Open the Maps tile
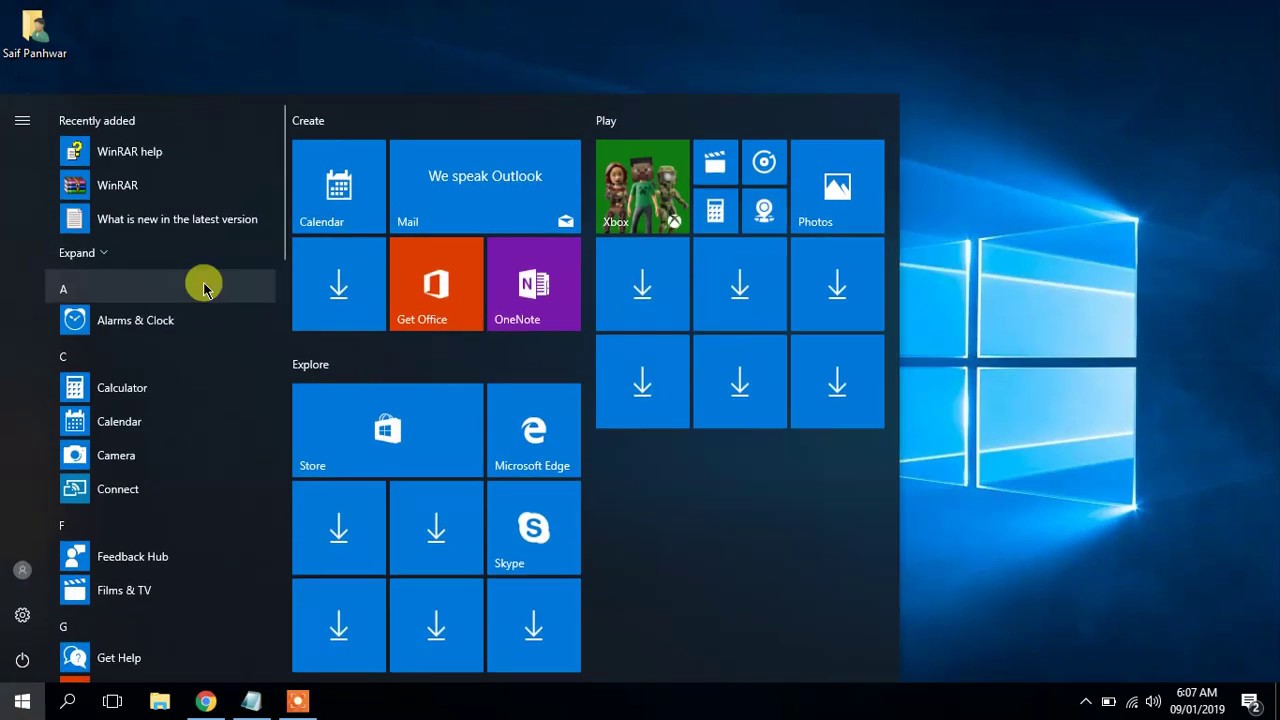The image size is (1280, 720). [764, 210]
